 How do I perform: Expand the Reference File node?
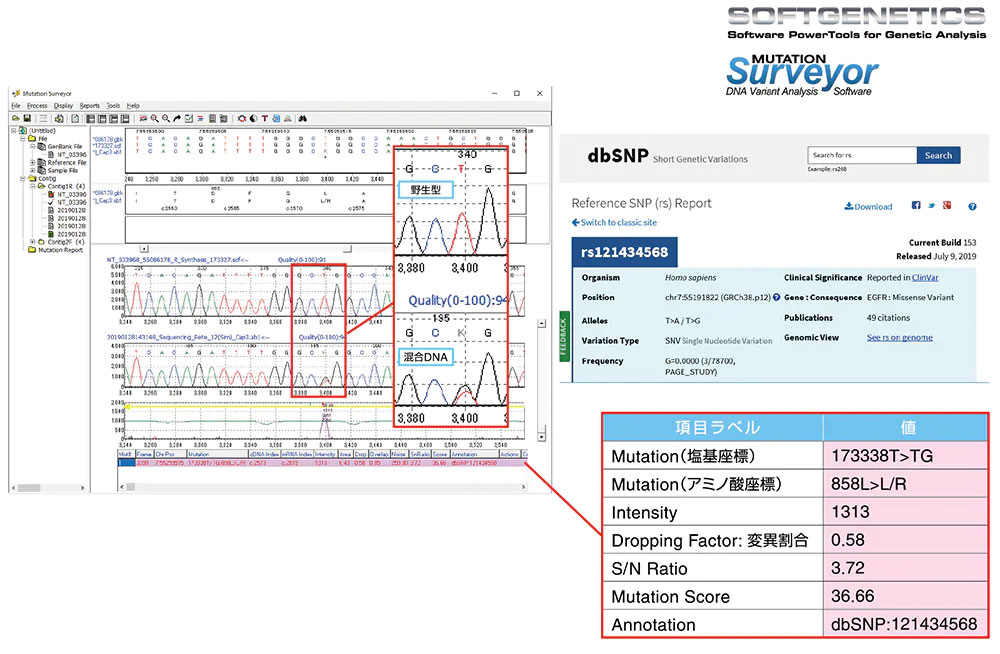pos(33,162)
